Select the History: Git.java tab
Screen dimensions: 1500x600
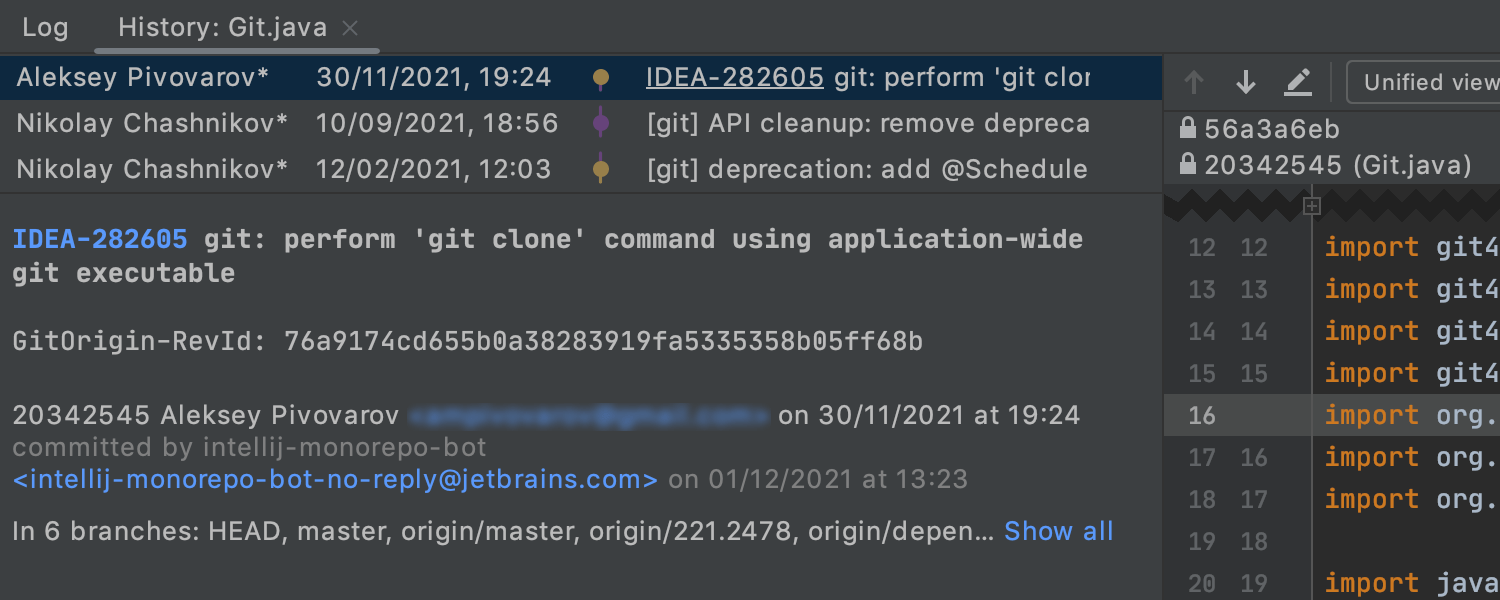click(222, 27)
